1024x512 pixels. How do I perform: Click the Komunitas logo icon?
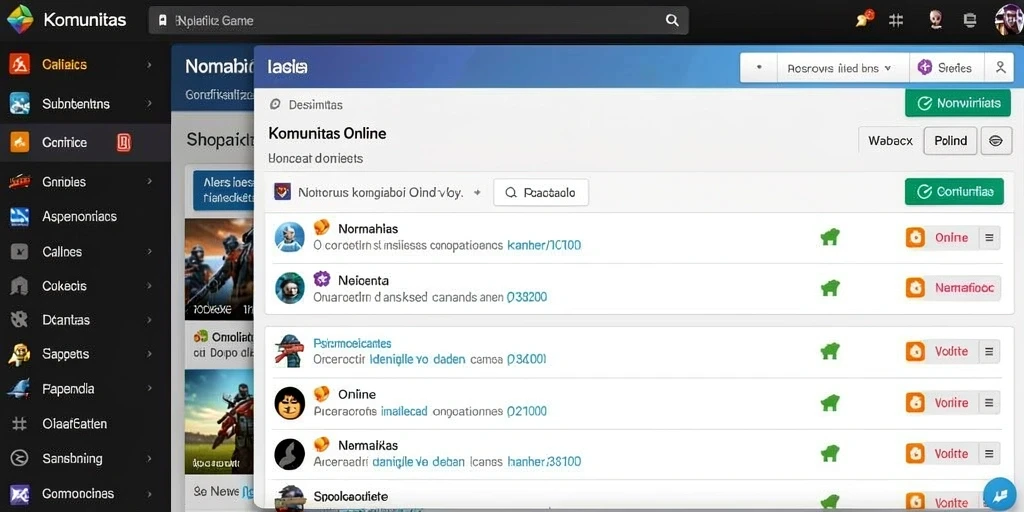(x=20, y=20)
